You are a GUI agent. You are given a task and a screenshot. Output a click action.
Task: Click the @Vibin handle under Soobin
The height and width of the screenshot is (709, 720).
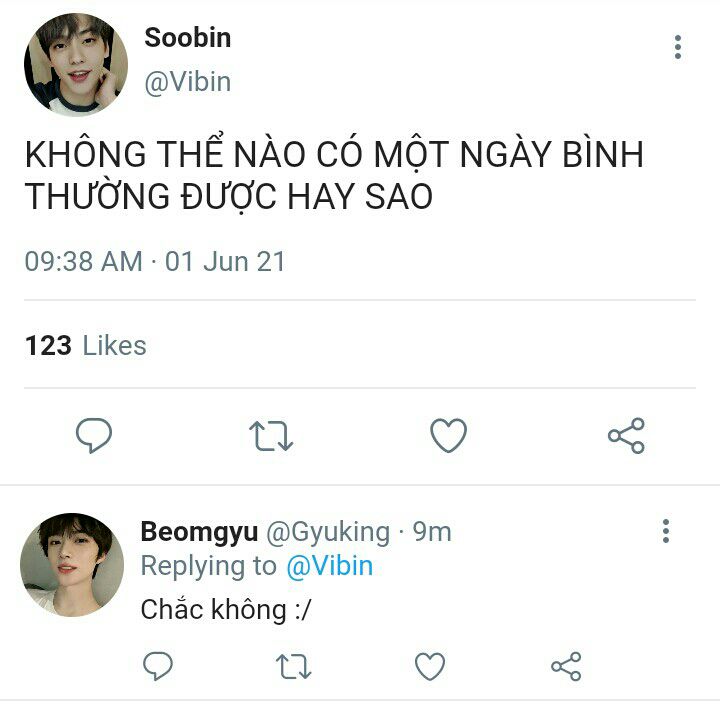(187, 82)
